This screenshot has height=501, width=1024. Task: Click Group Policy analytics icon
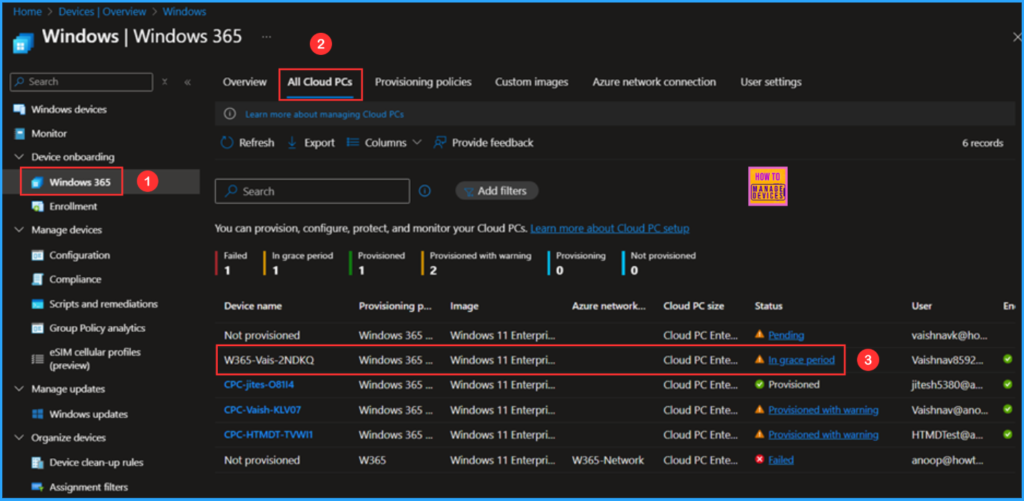[37, 328]
